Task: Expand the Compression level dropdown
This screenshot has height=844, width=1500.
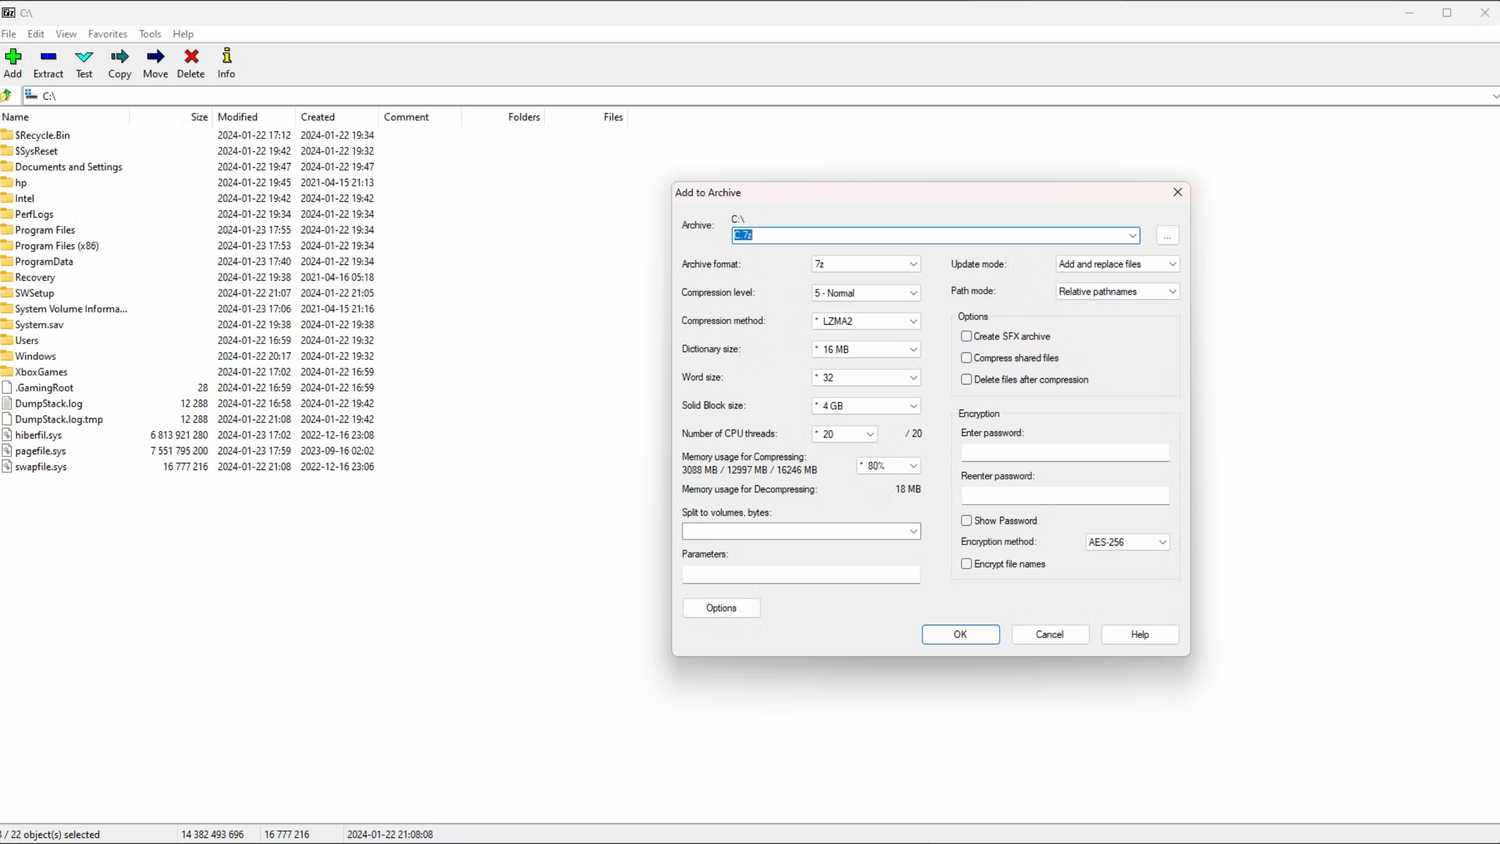Action: tap(866, 293)
